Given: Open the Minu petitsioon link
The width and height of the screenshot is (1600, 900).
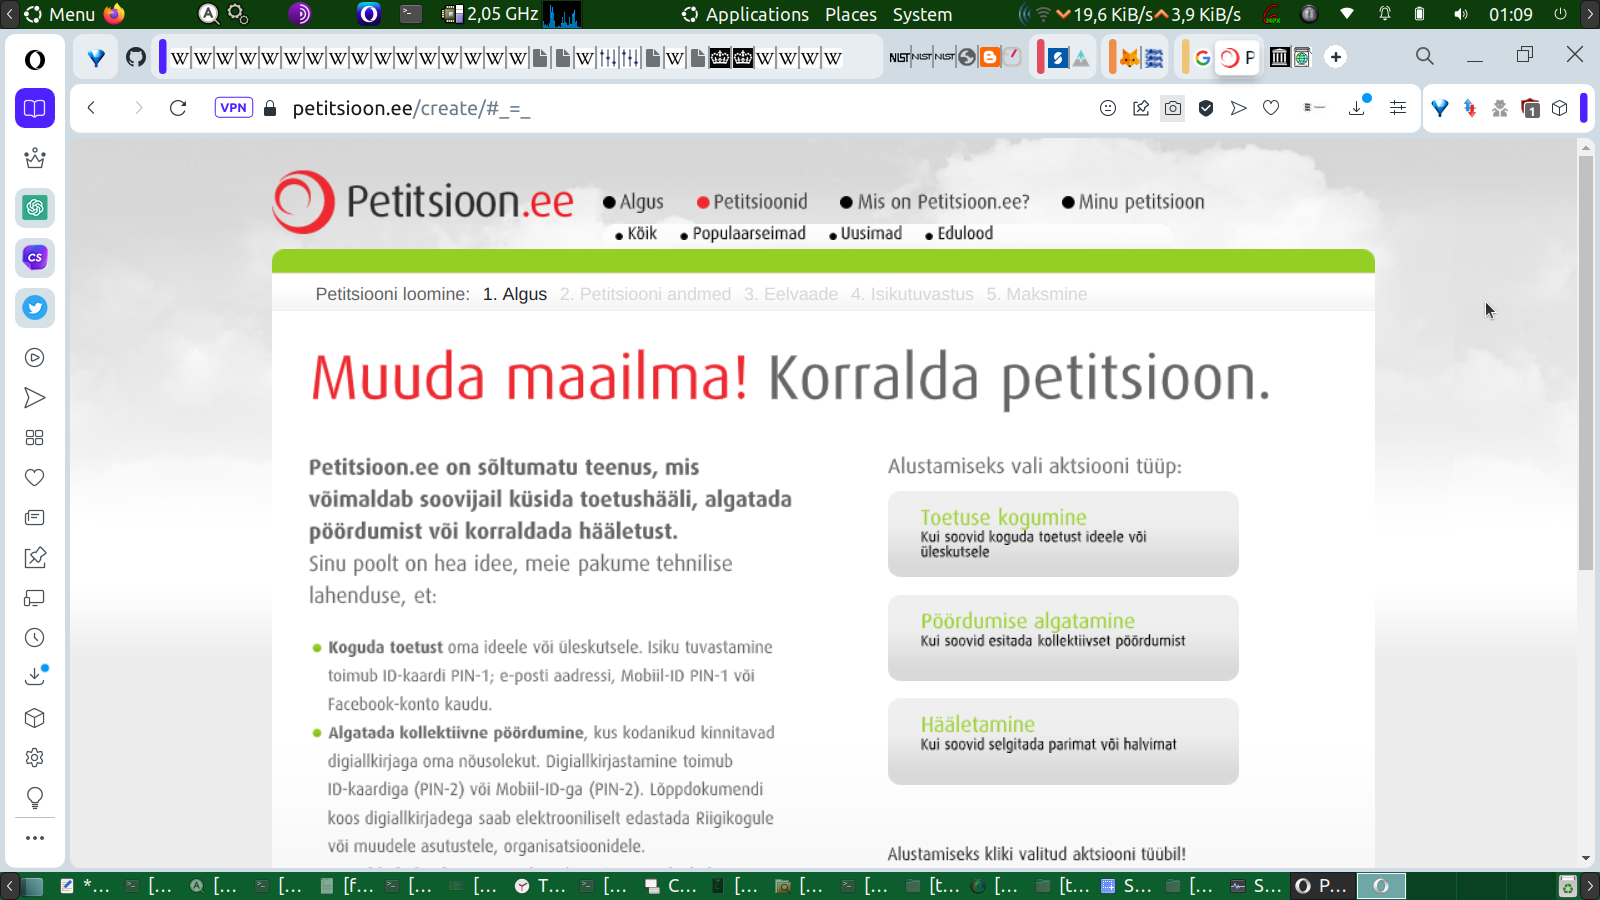Looking at the screenshot, I should (x=1133, y=202).
